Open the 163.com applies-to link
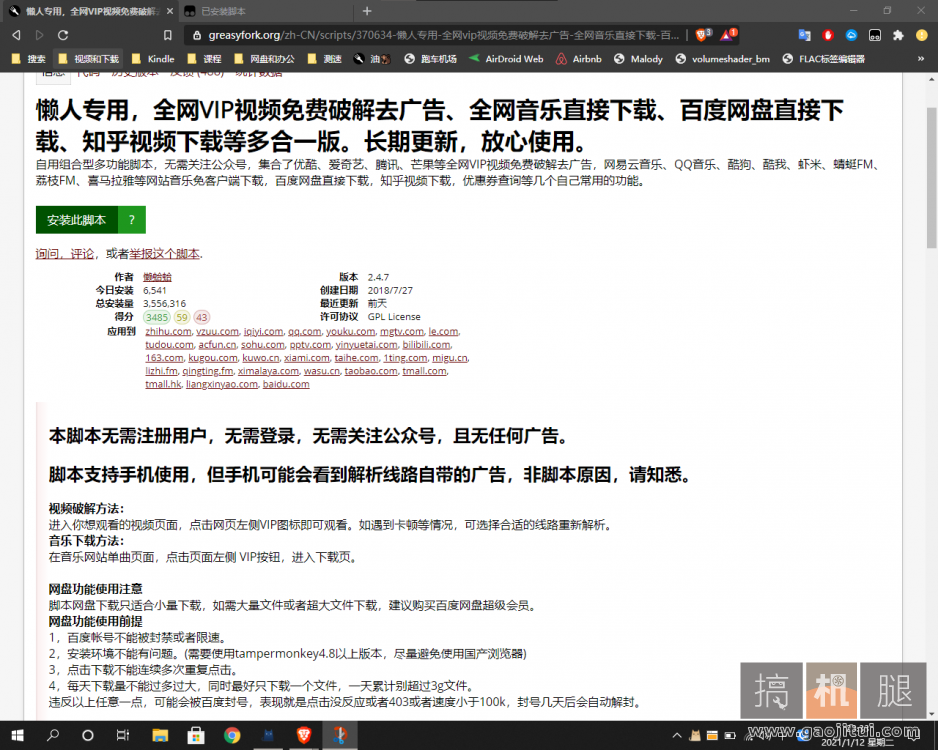The height and width of the screenshot is (750, 938). pyautogui.click(x=165, y=358)
